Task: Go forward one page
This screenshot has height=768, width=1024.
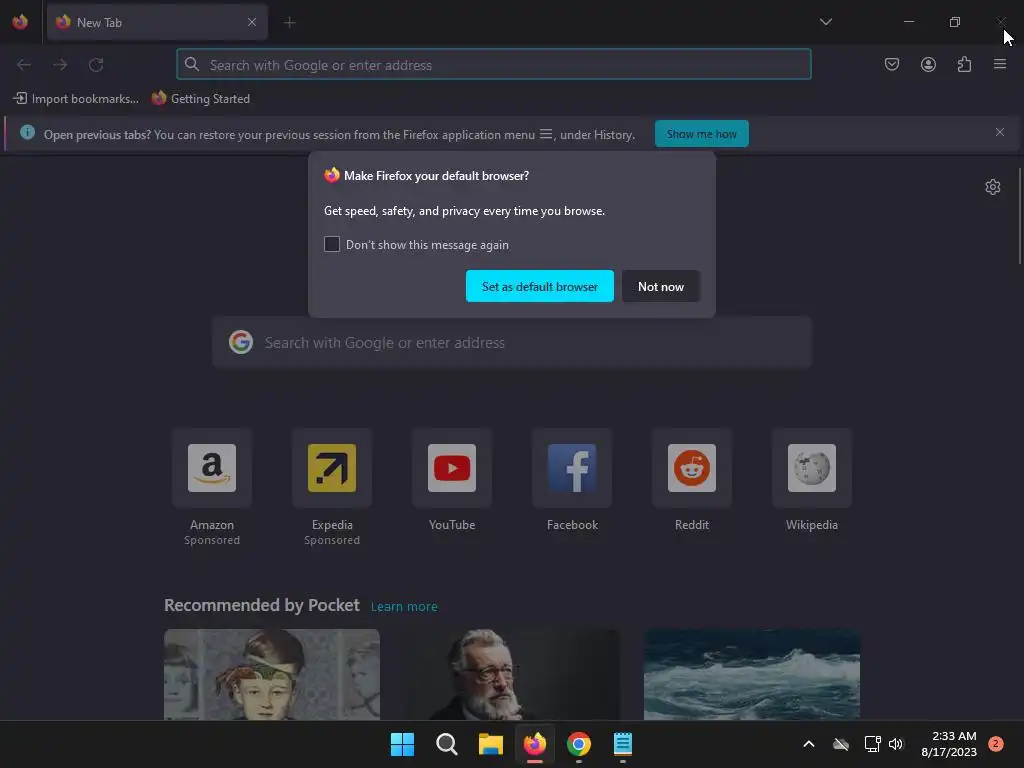Action: coord(60,65)
